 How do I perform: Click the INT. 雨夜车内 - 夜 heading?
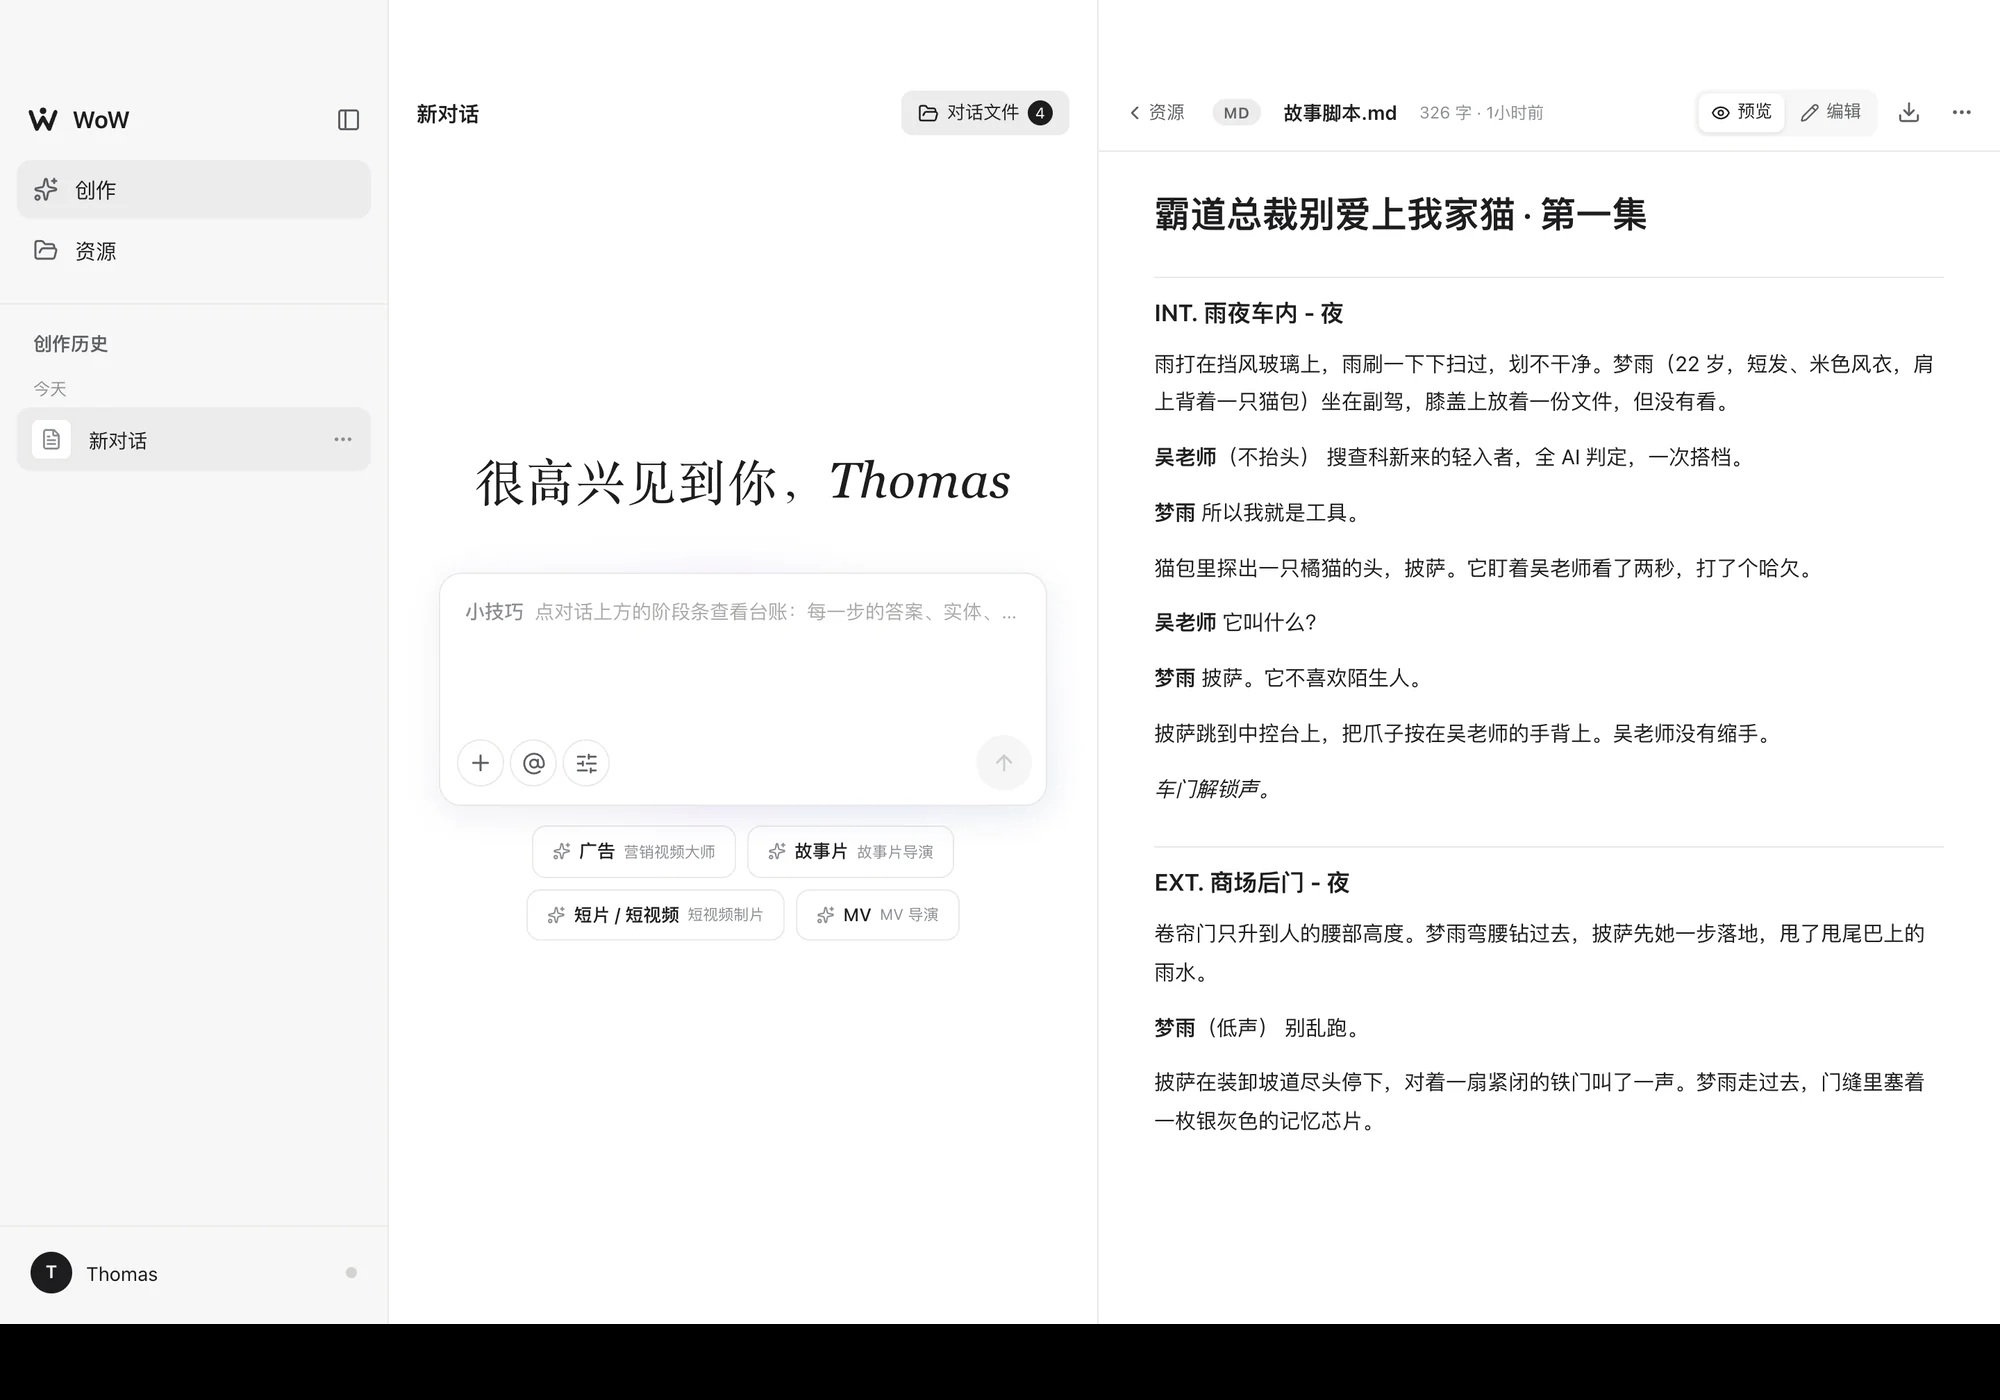[x=1249, y=314]
